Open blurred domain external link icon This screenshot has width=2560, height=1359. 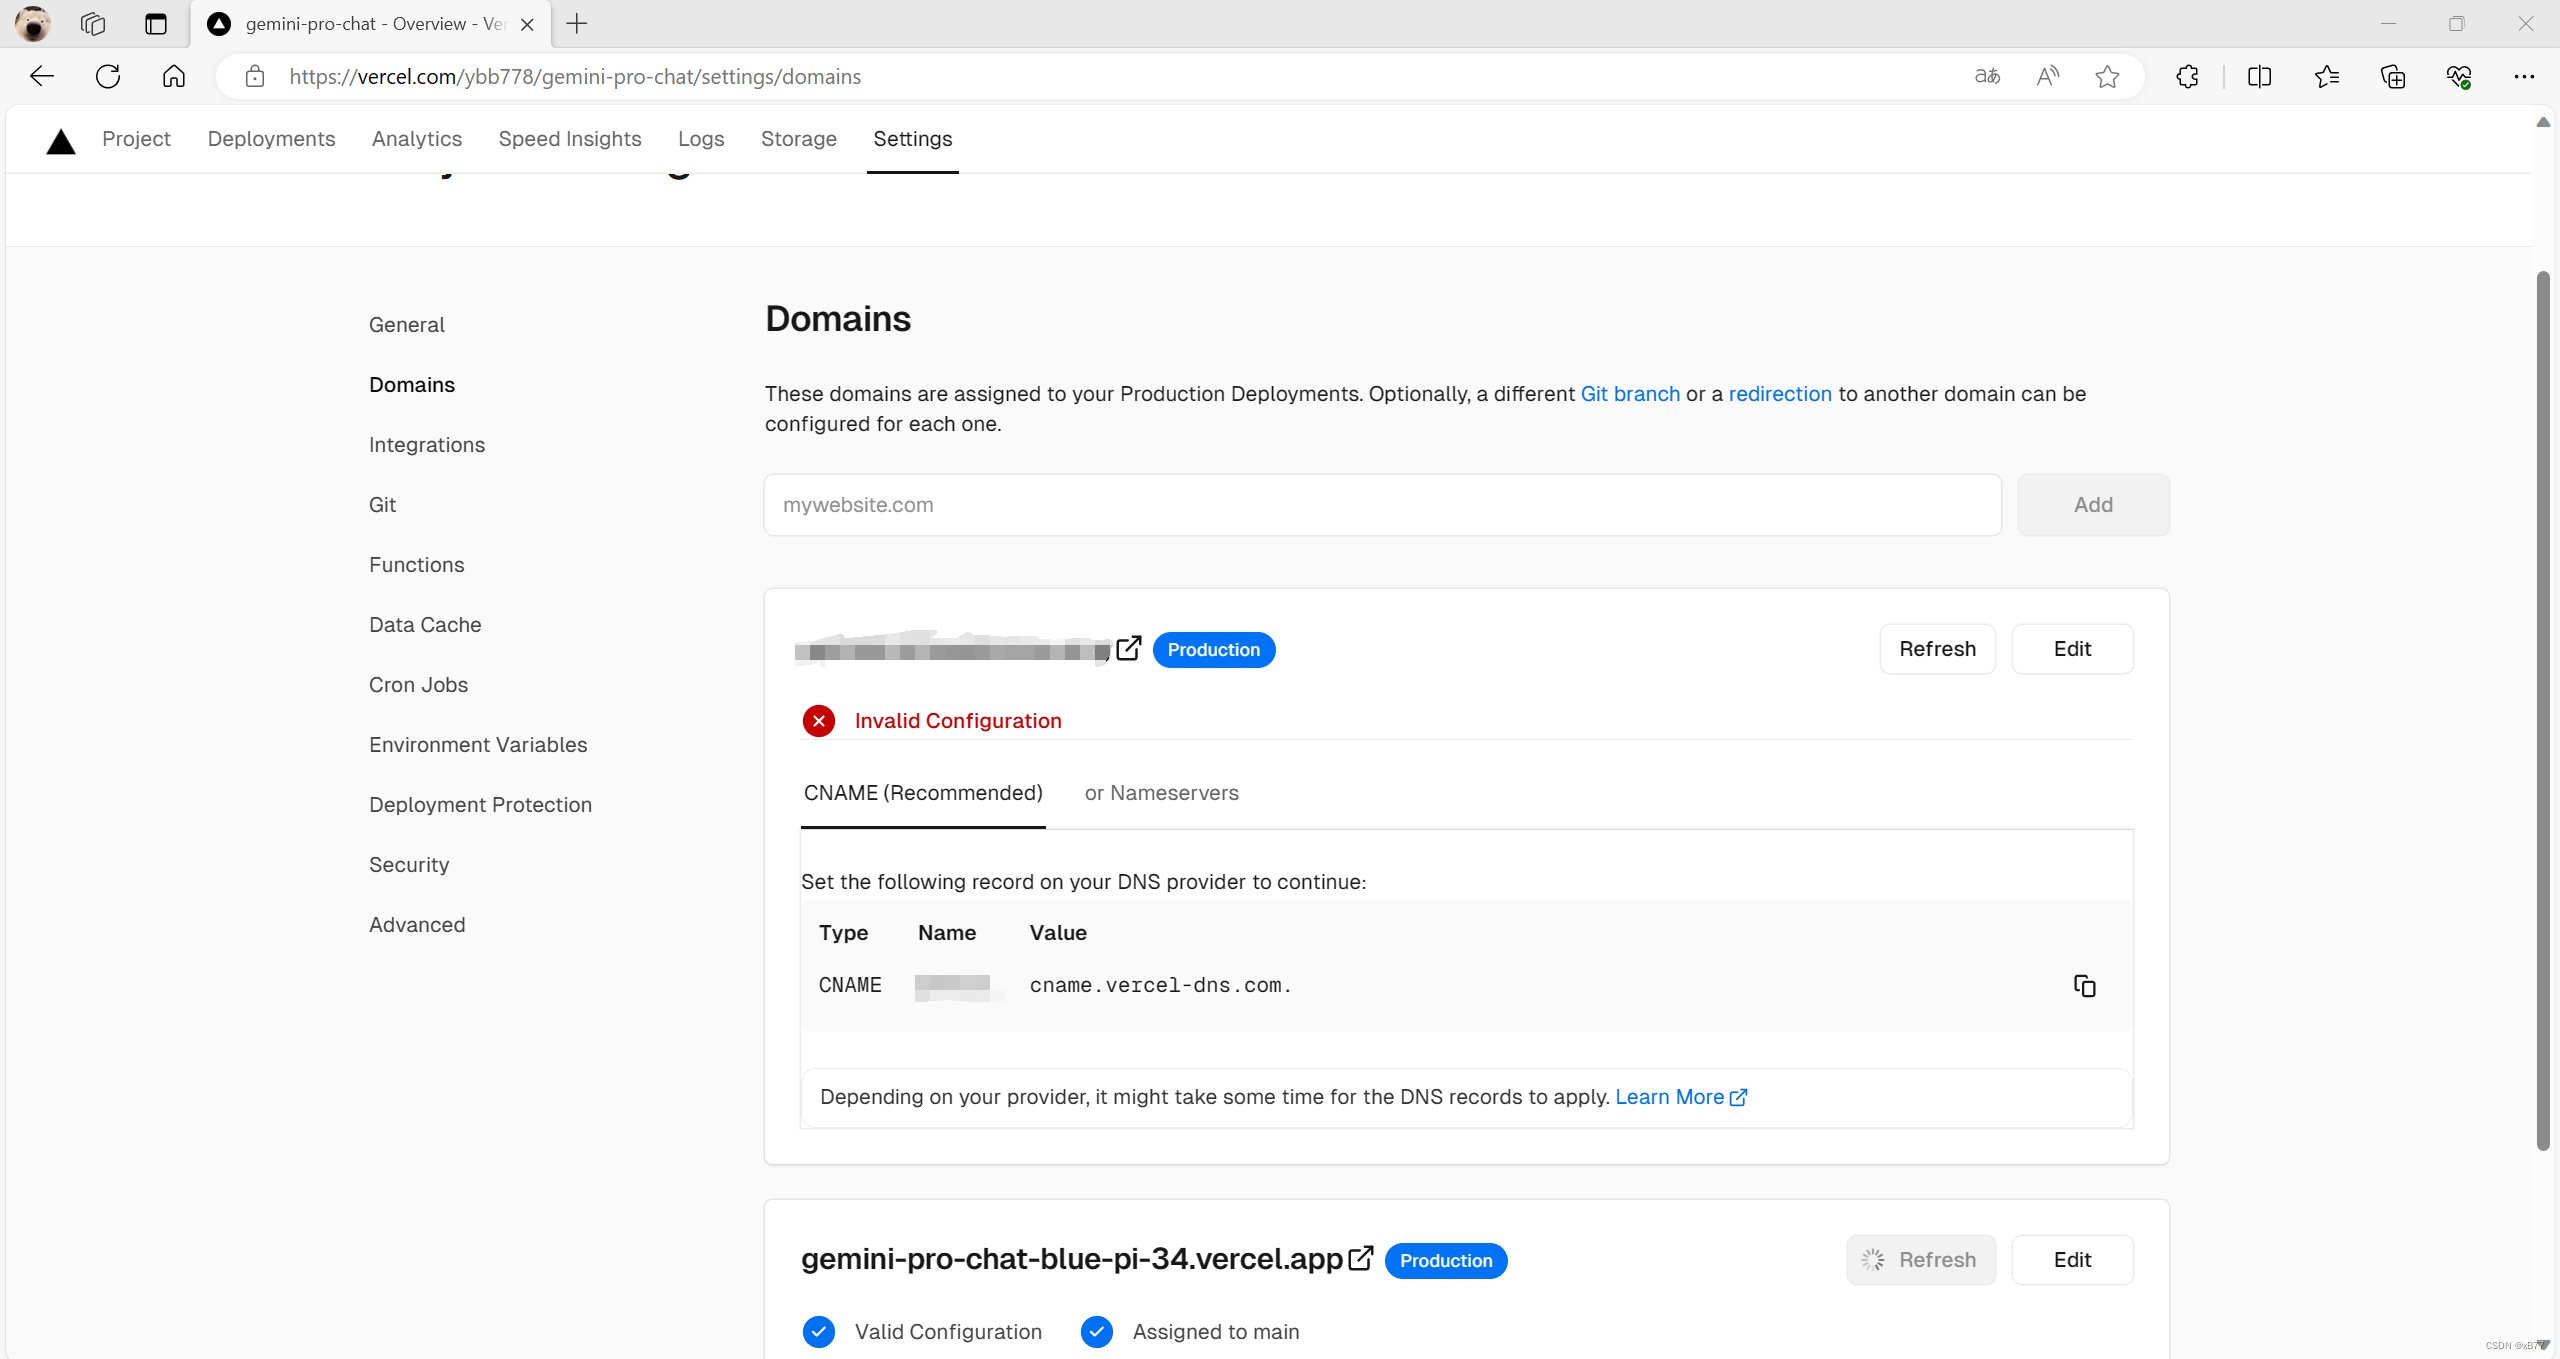click(x=1128, y=648)
